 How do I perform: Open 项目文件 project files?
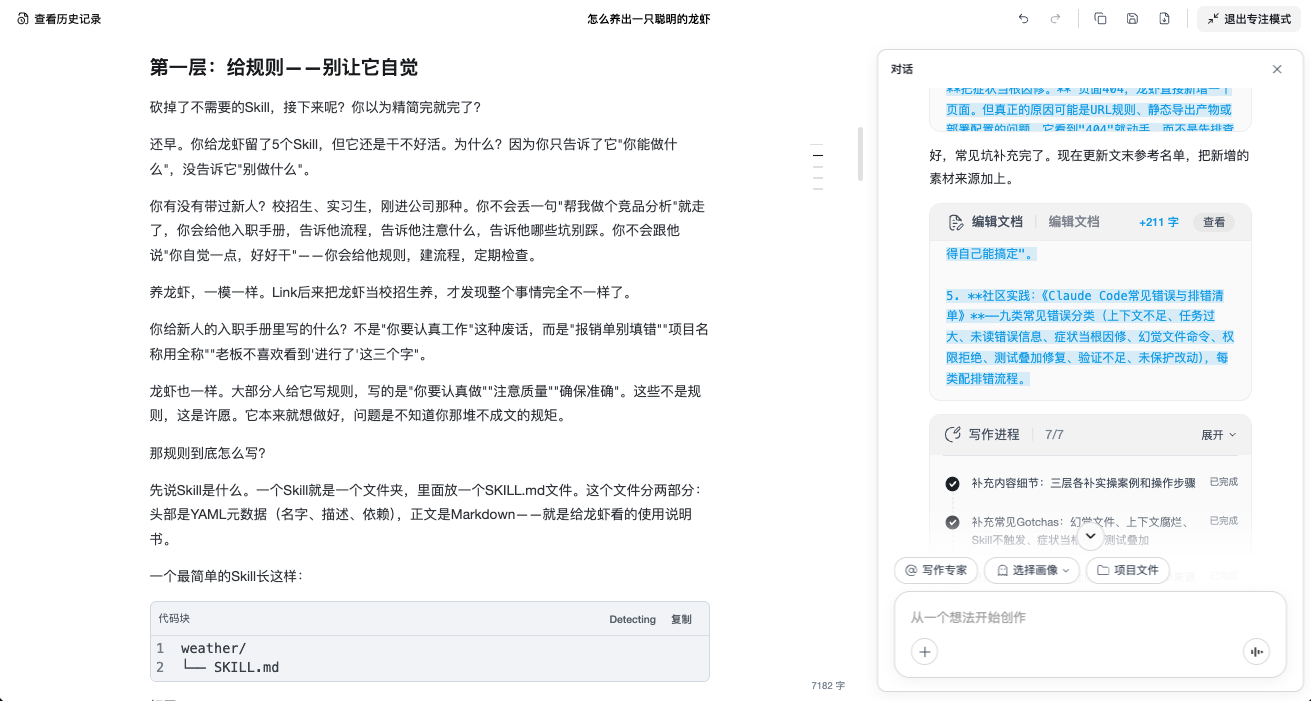pos(1127,570)
